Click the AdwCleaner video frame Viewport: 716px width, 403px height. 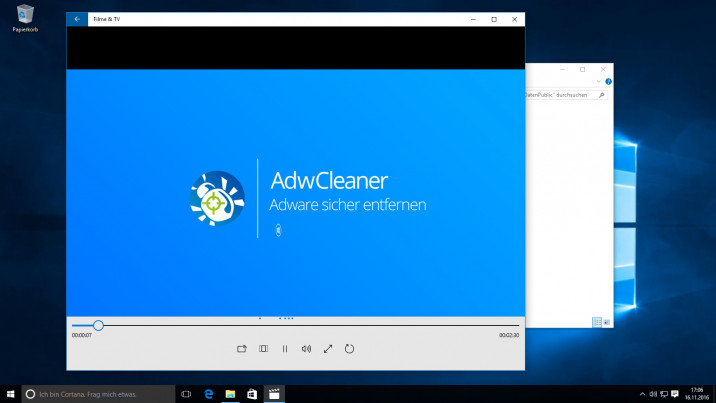[295, 193]
